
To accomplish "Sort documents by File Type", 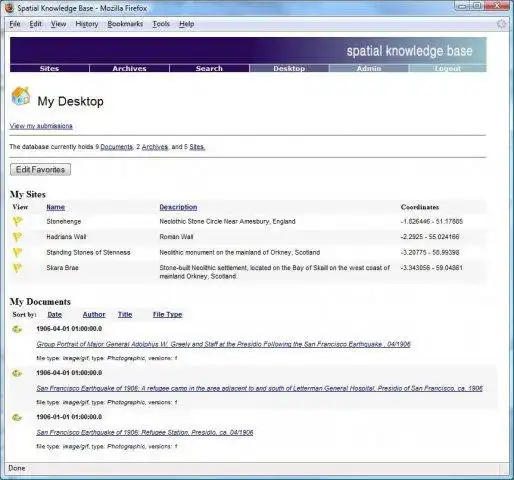I will click(x=167, y=314).
